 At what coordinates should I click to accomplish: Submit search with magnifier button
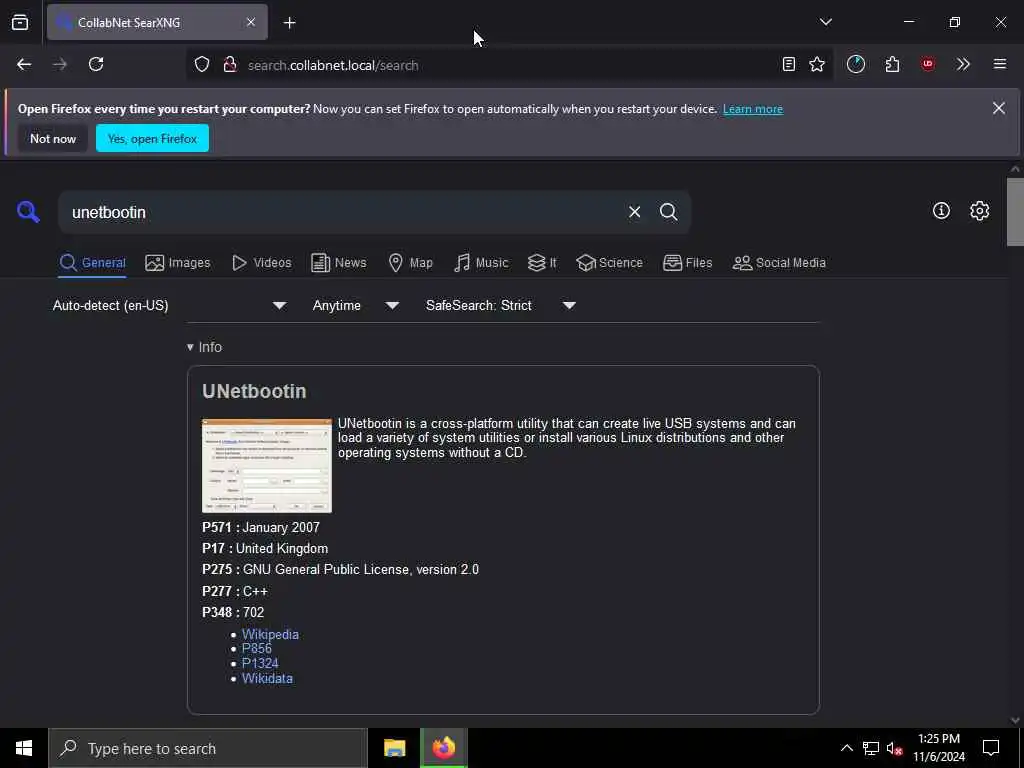tap(668, 212)
